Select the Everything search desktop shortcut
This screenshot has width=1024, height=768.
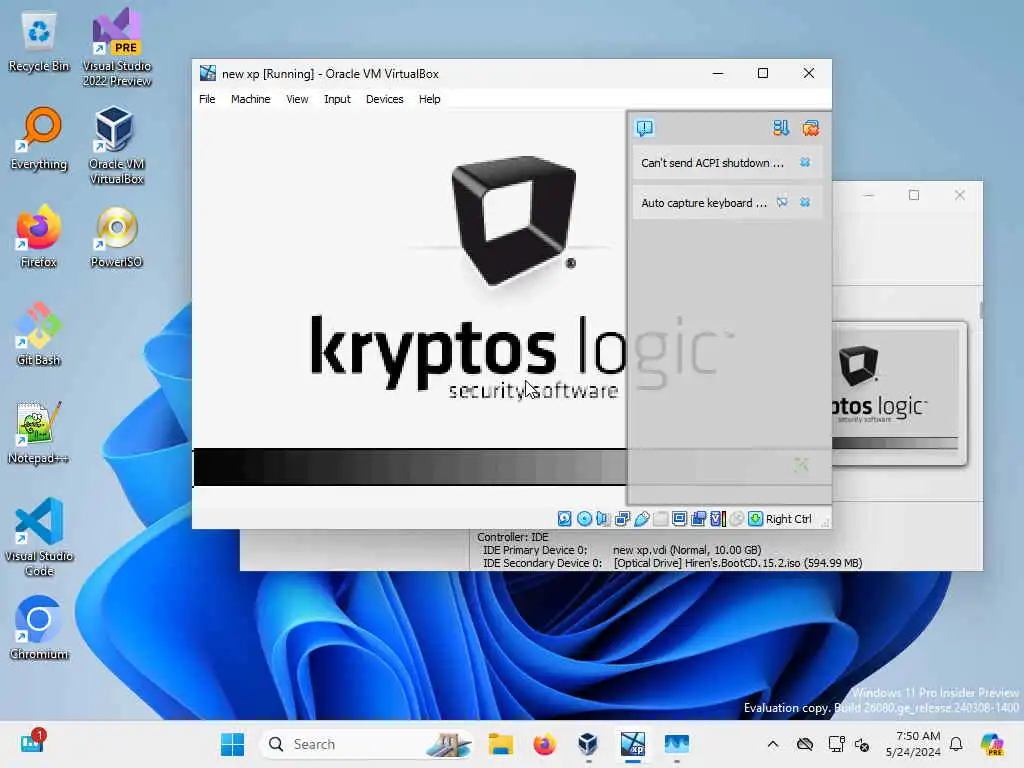pos(39,138)
